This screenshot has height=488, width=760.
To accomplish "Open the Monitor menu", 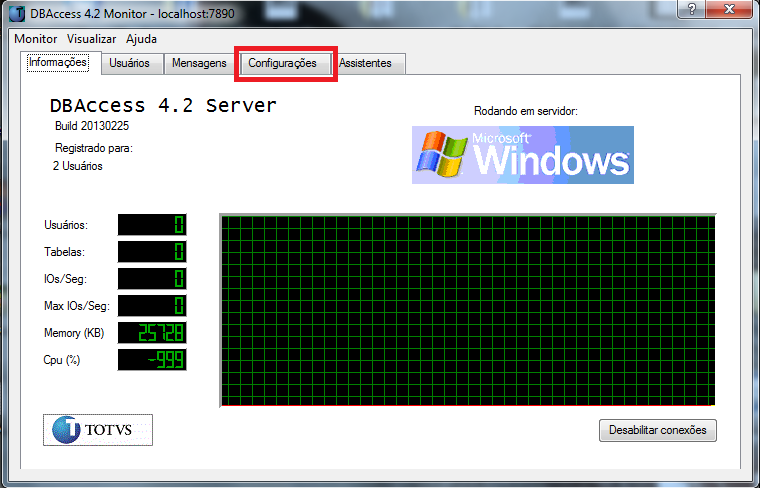I will coord(35,39).
